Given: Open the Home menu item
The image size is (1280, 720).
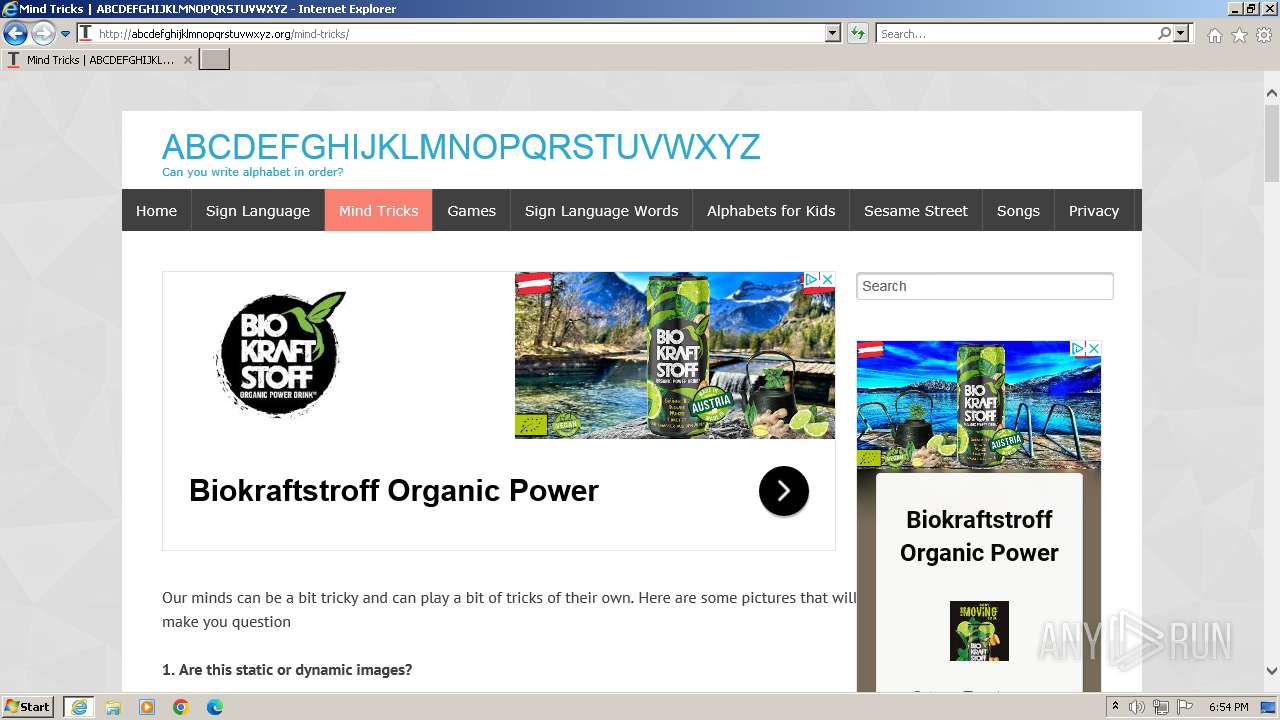Looking at the screenshot, I should (x=156, y=210).
